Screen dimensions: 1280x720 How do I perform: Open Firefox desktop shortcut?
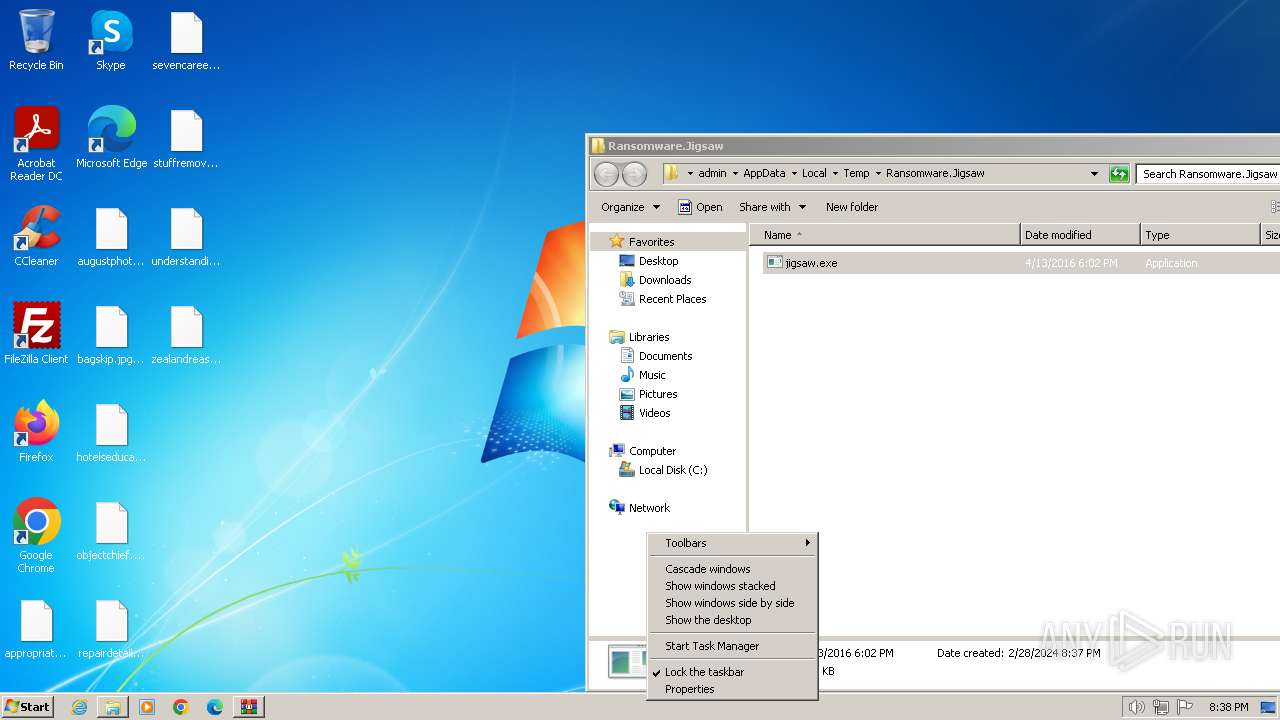click(x=36, y=431)
